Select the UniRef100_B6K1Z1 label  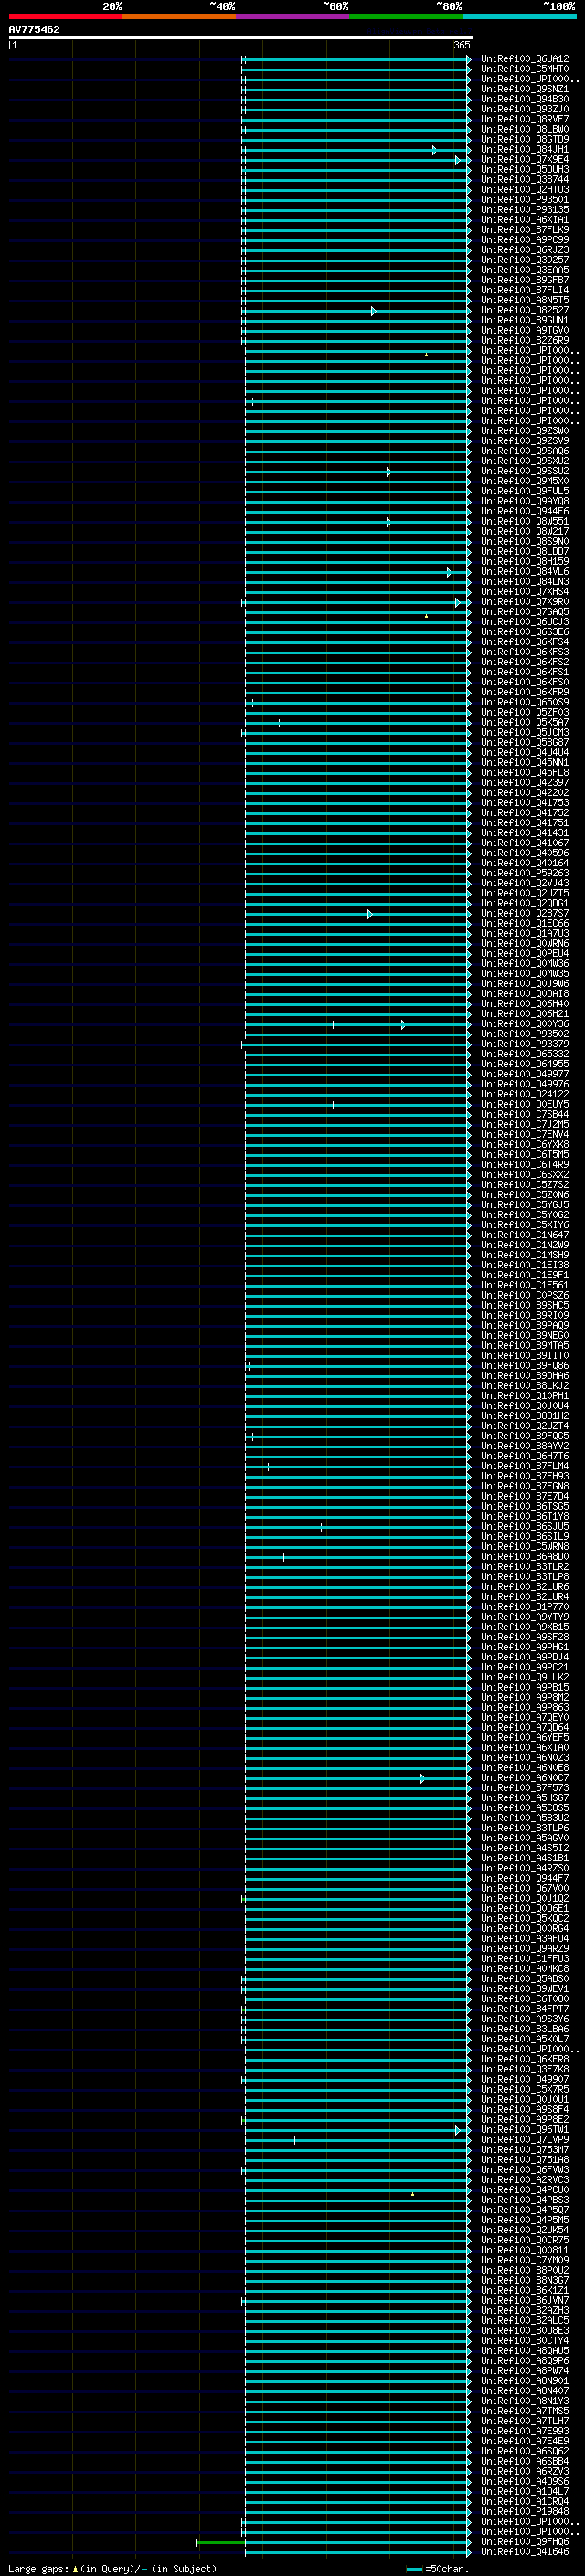coord(525,2290)
